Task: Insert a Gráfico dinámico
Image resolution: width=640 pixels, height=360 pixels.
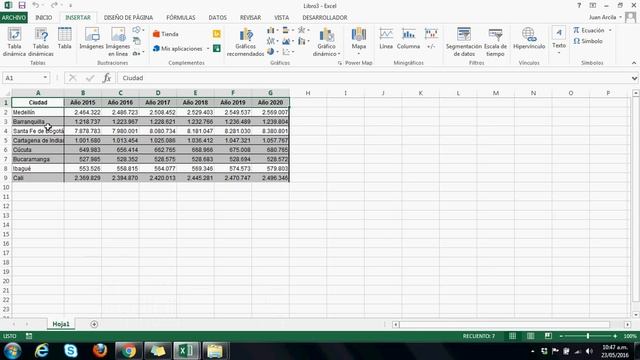Action: point(327,42)
